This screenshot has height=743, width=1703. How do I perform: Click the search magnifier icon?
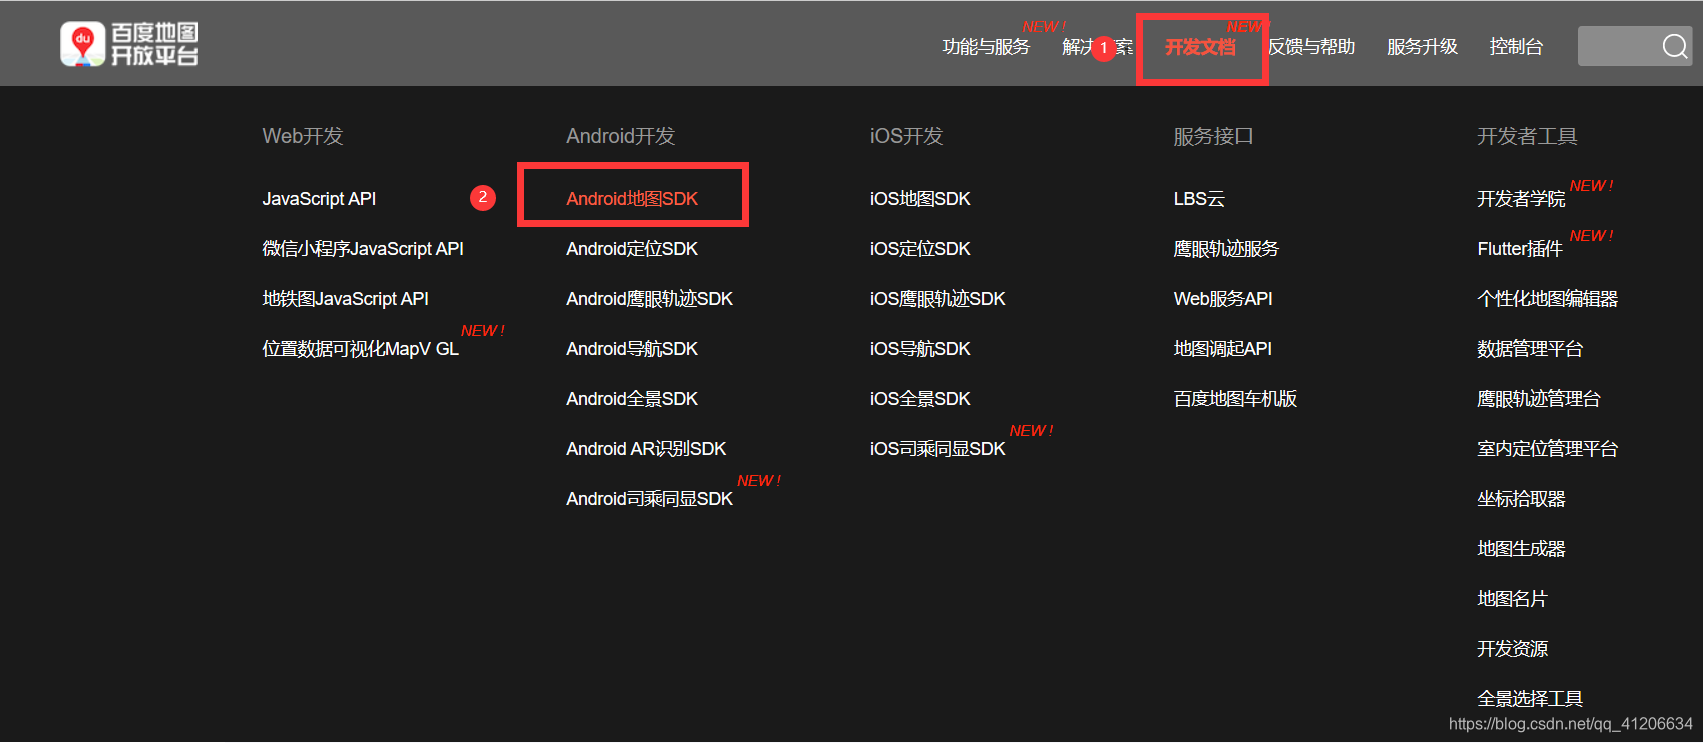pyautogui.click(x=1675, y=46)
